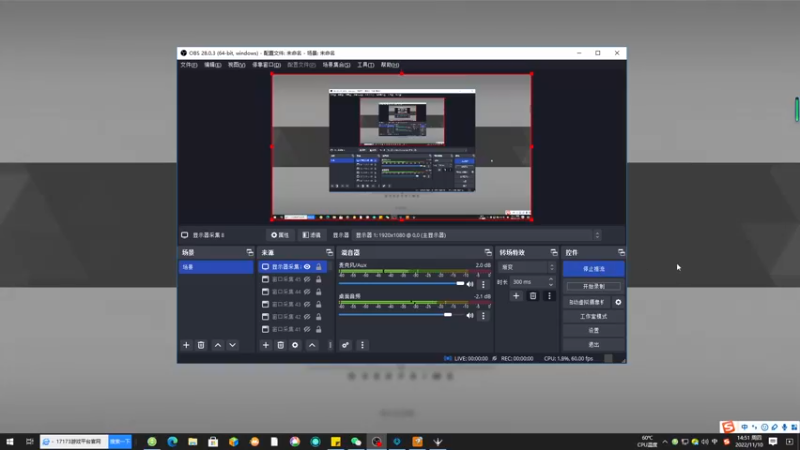Open the display selection dropdown
The image size is (800, 450).
(x=477, y=235)
